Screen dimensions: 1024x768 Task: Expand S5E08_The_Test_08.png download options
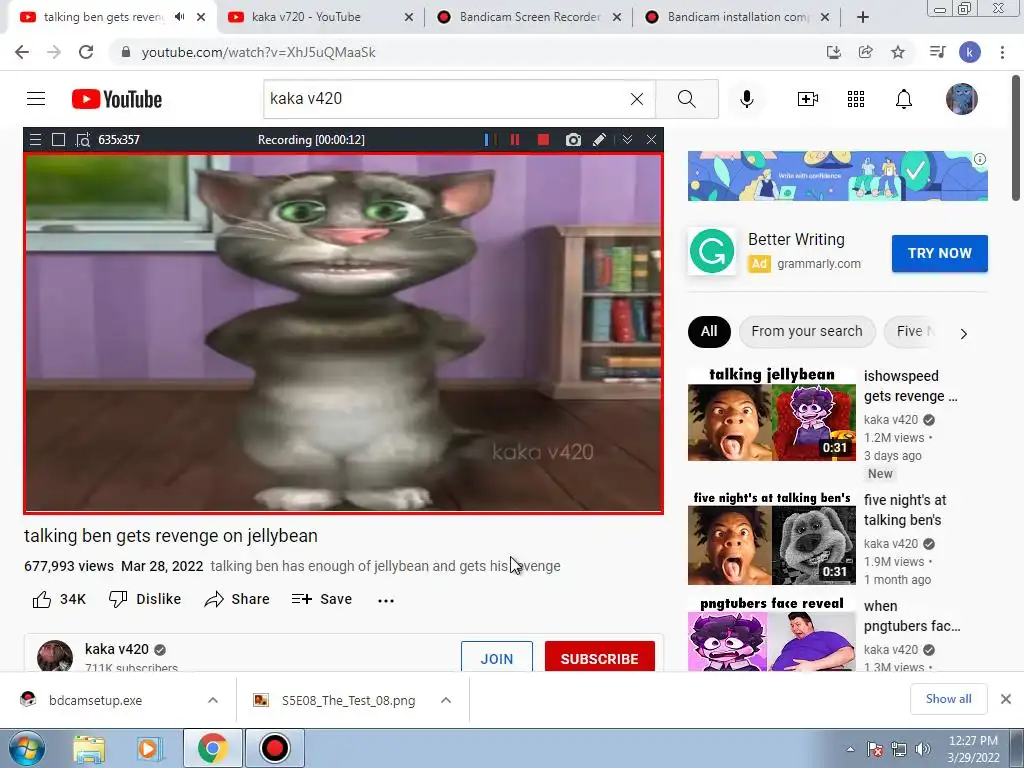pyautogui.click(x=446, y=700)
